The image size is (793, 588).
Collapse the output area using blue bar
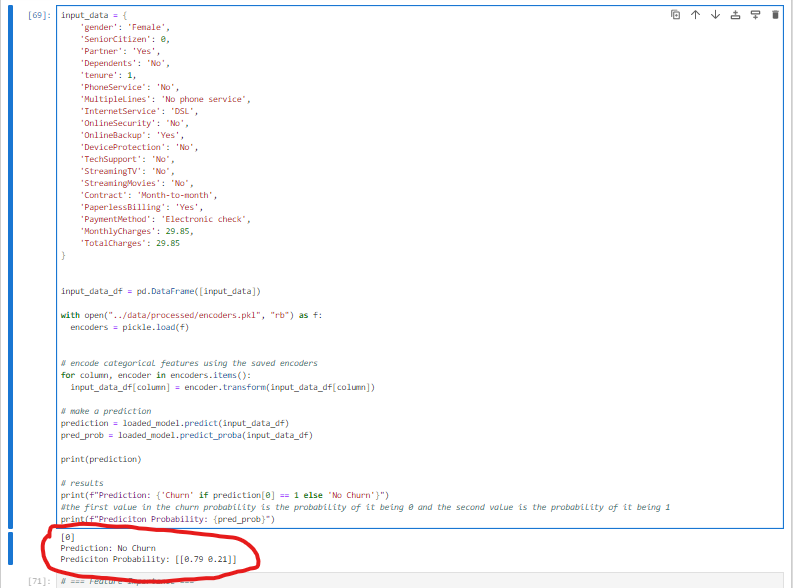point(11,548)
